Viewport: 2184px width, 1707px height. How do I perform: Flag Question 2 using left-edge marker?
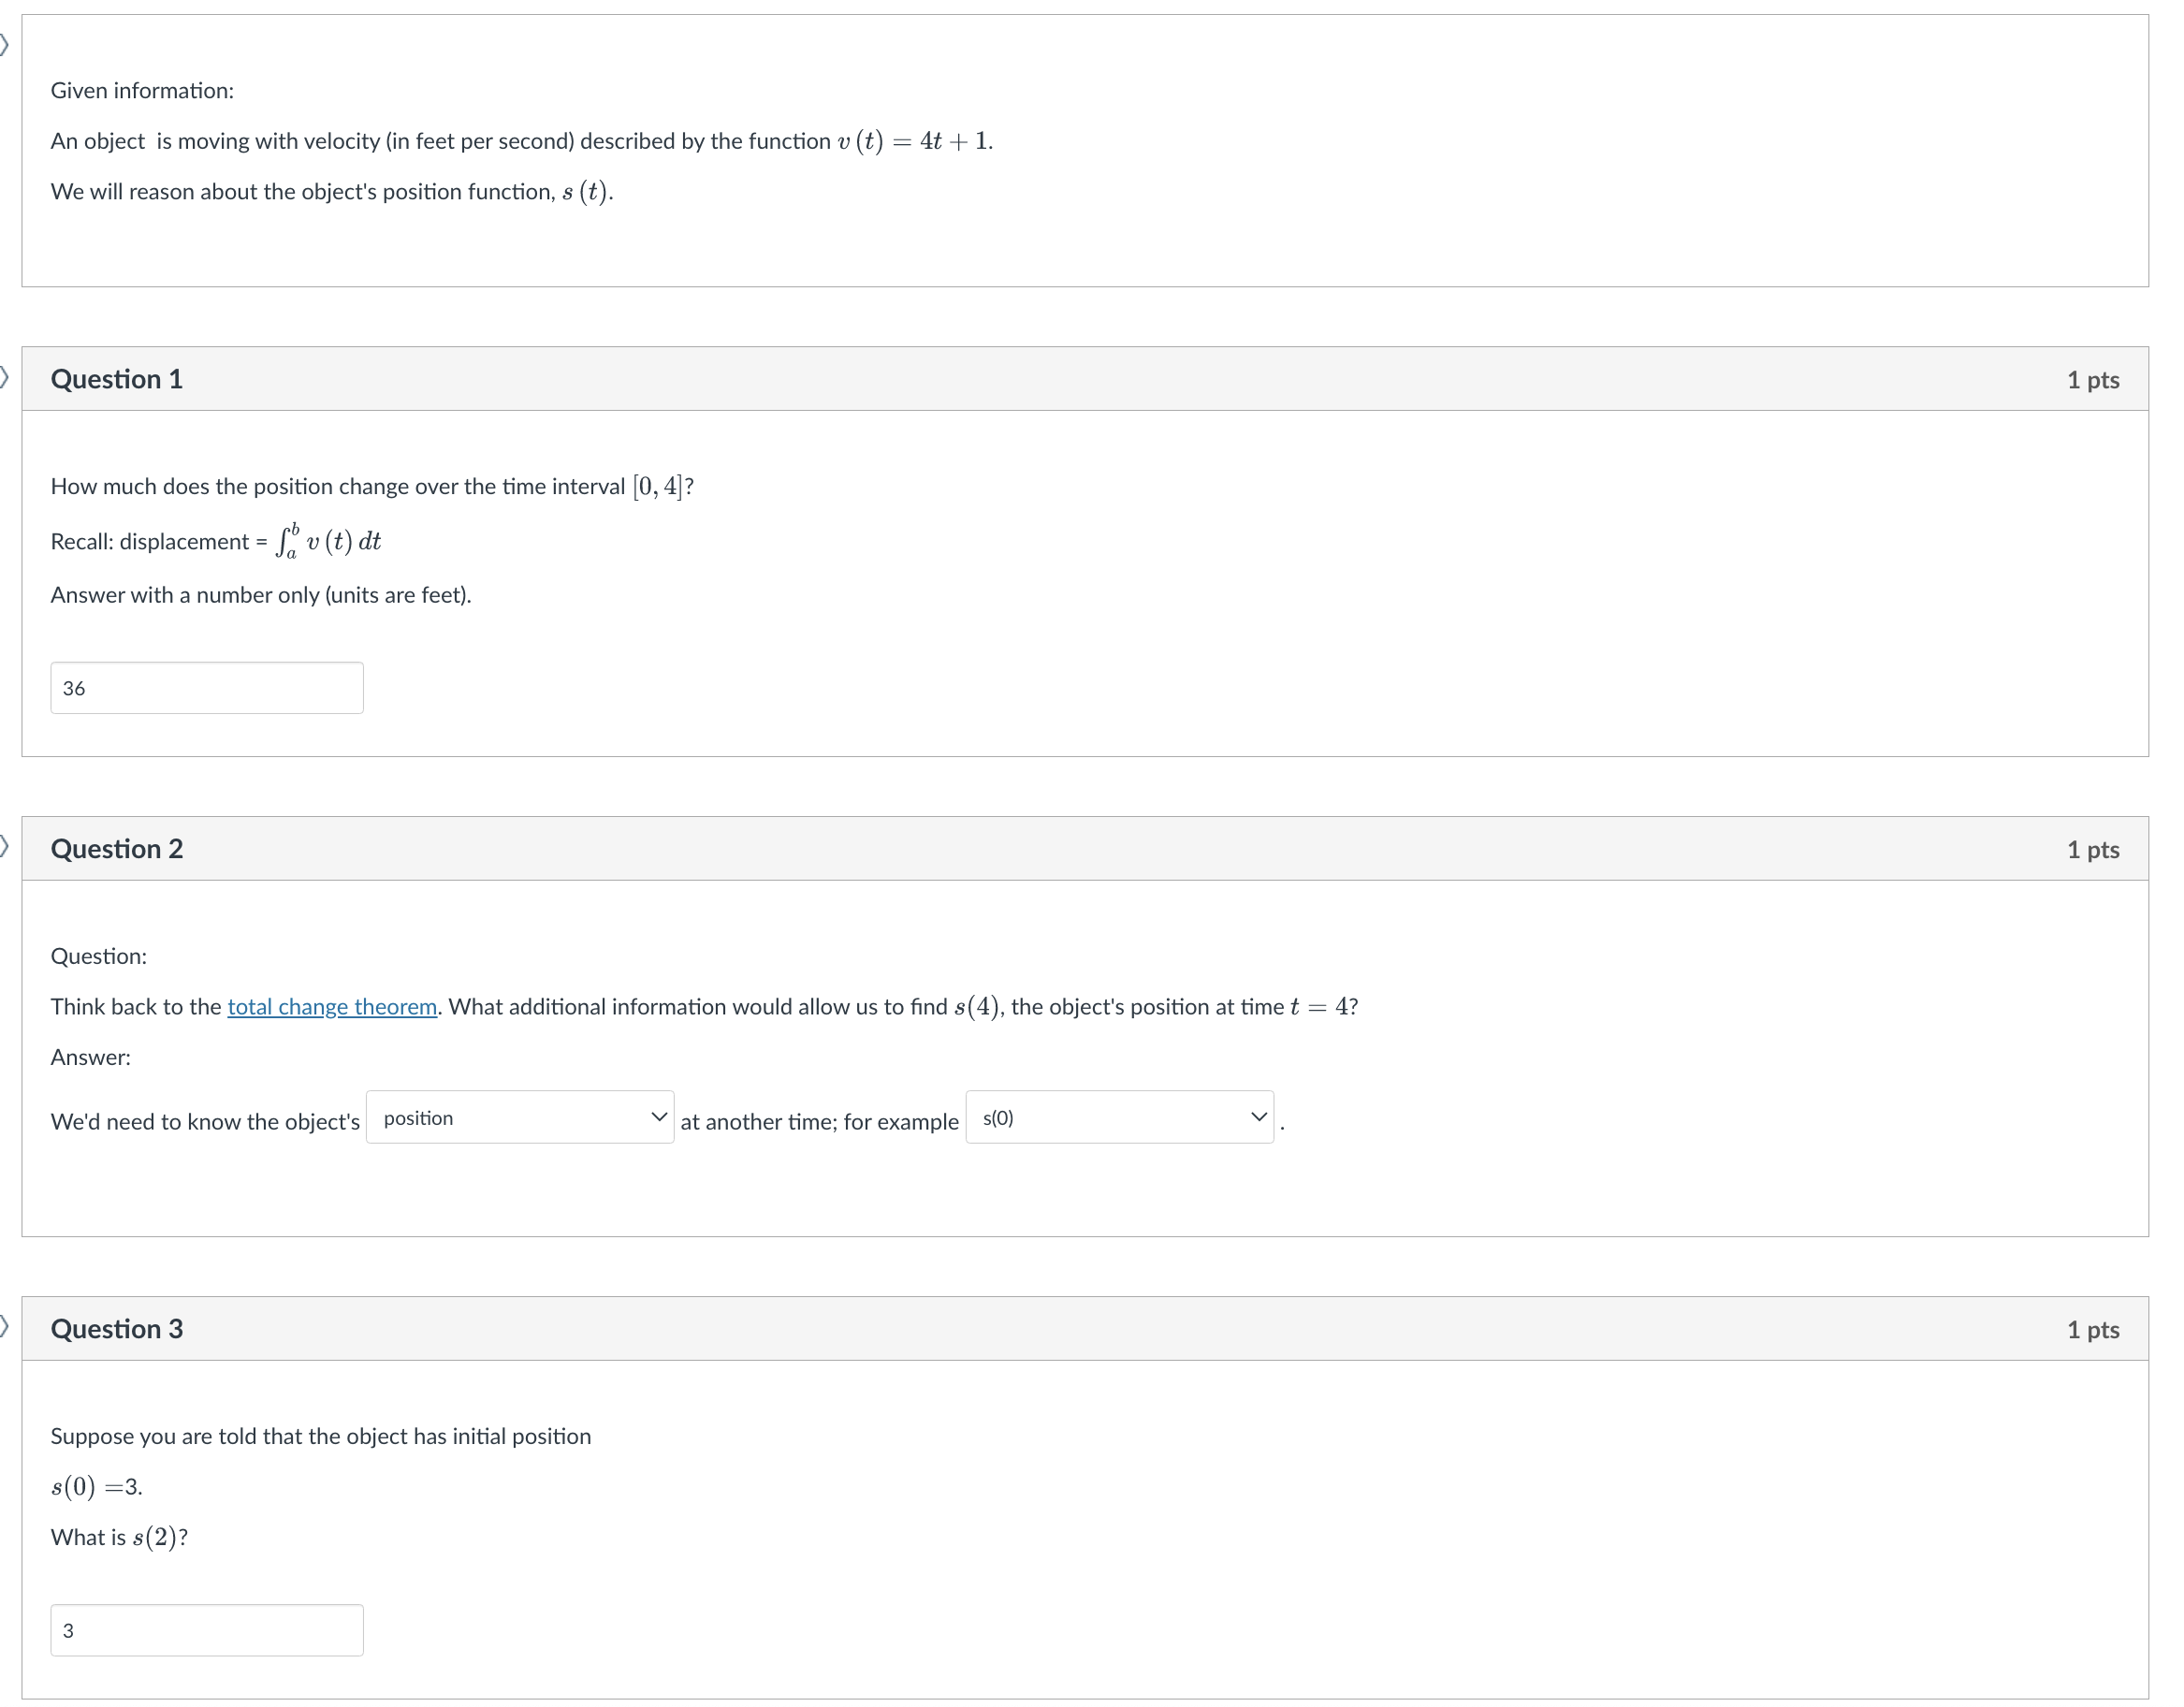(x=4, y=847)
